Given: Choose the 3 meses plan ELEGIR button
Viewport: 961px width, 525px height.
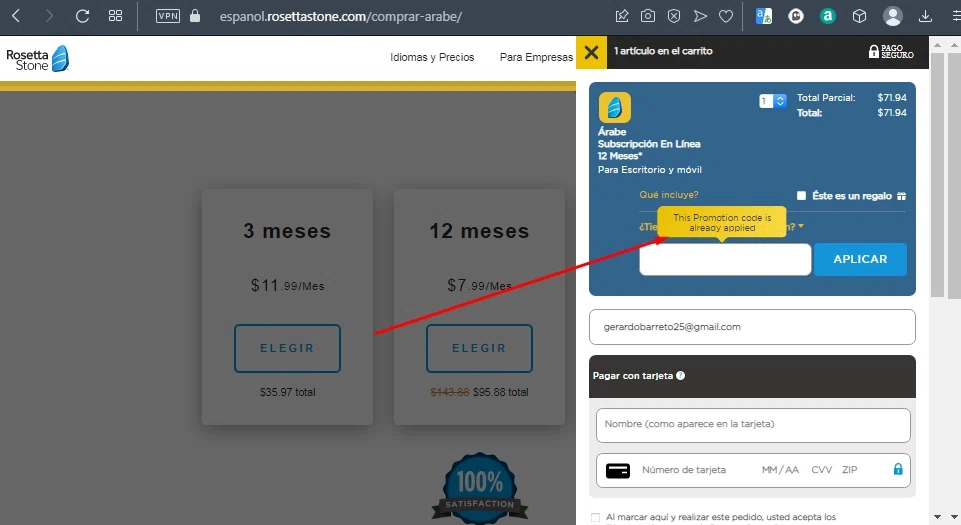Looking at the screenshot, I should tap(287, 348).
